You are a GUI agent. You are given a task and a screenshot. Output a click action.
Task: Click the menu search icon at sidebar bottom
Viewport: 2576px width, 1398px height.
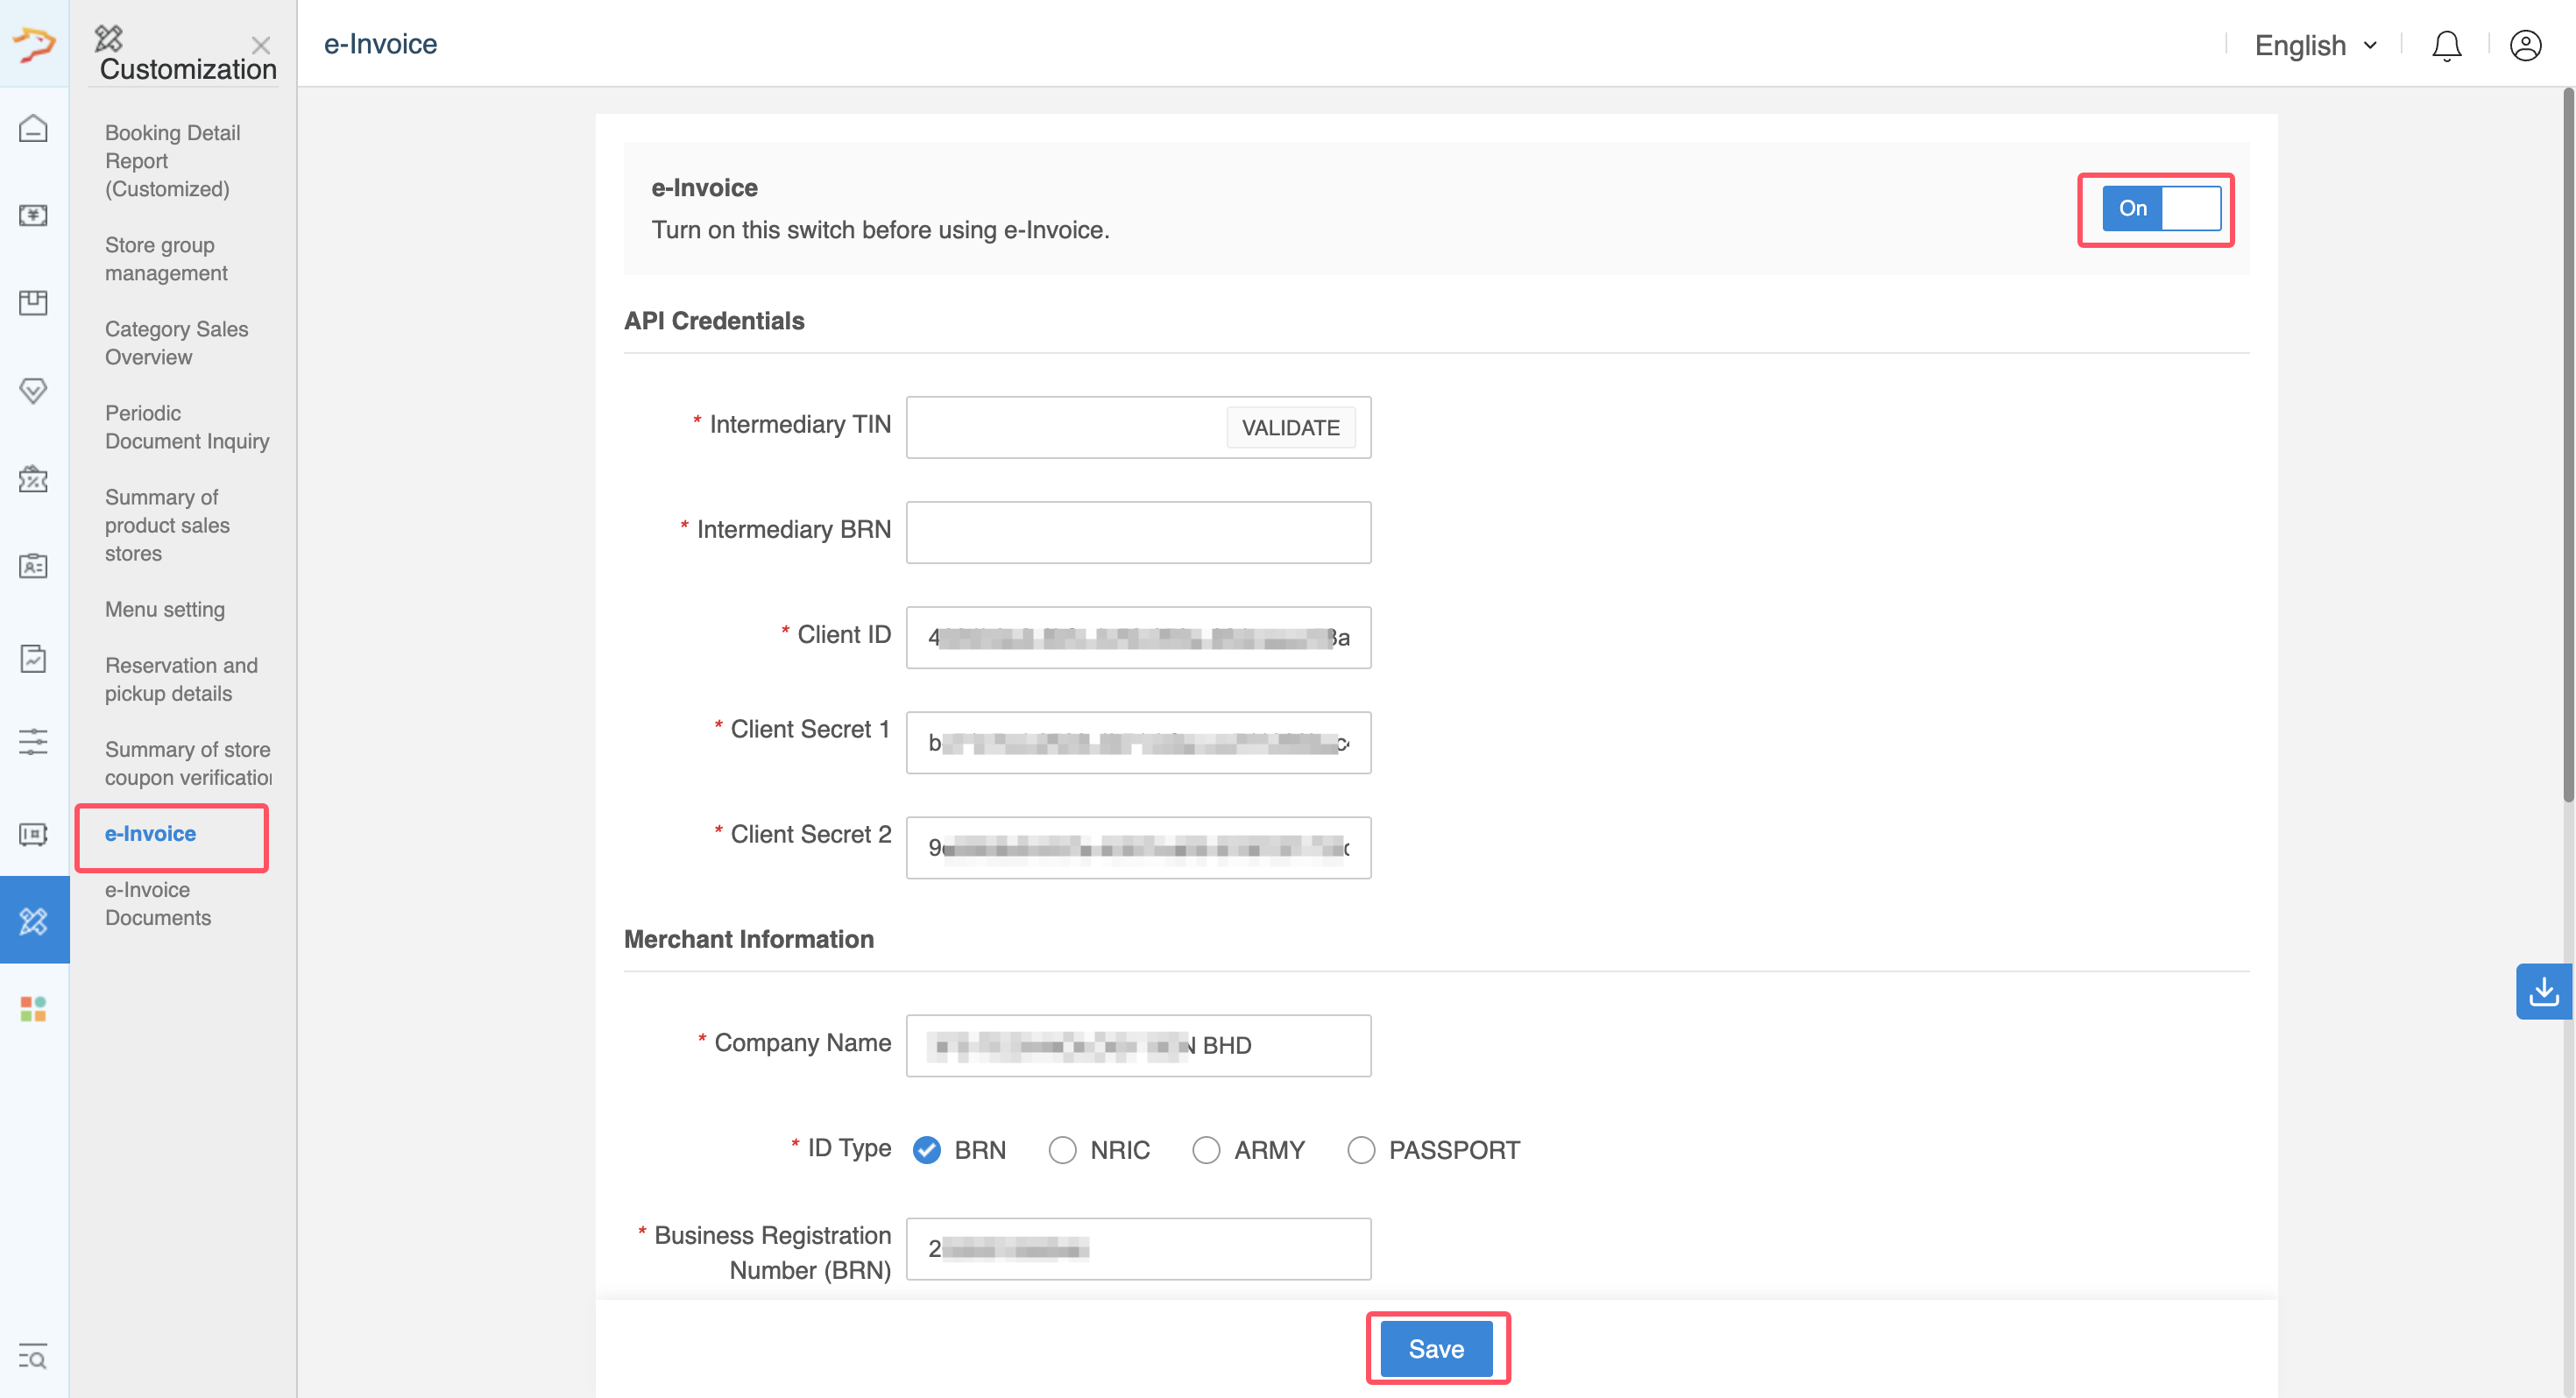click(34, 1357)
